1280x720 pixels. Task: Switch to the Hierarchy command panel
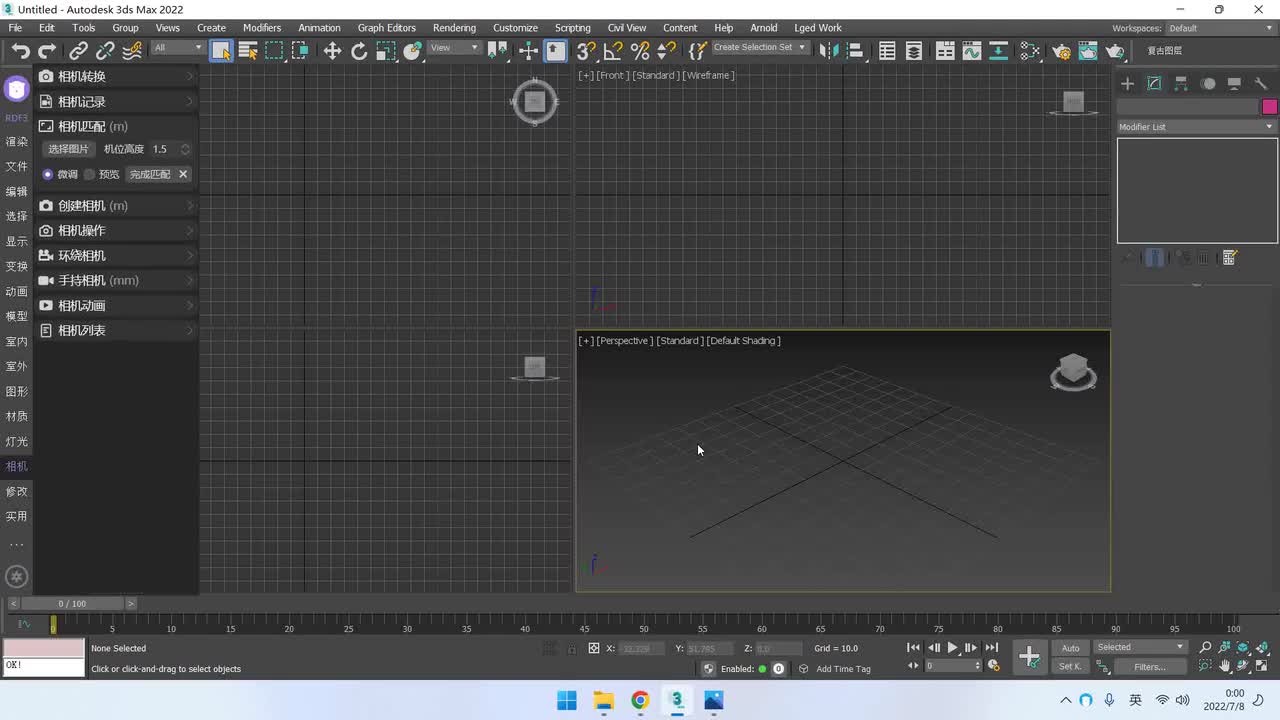[x=1181, y=84]
